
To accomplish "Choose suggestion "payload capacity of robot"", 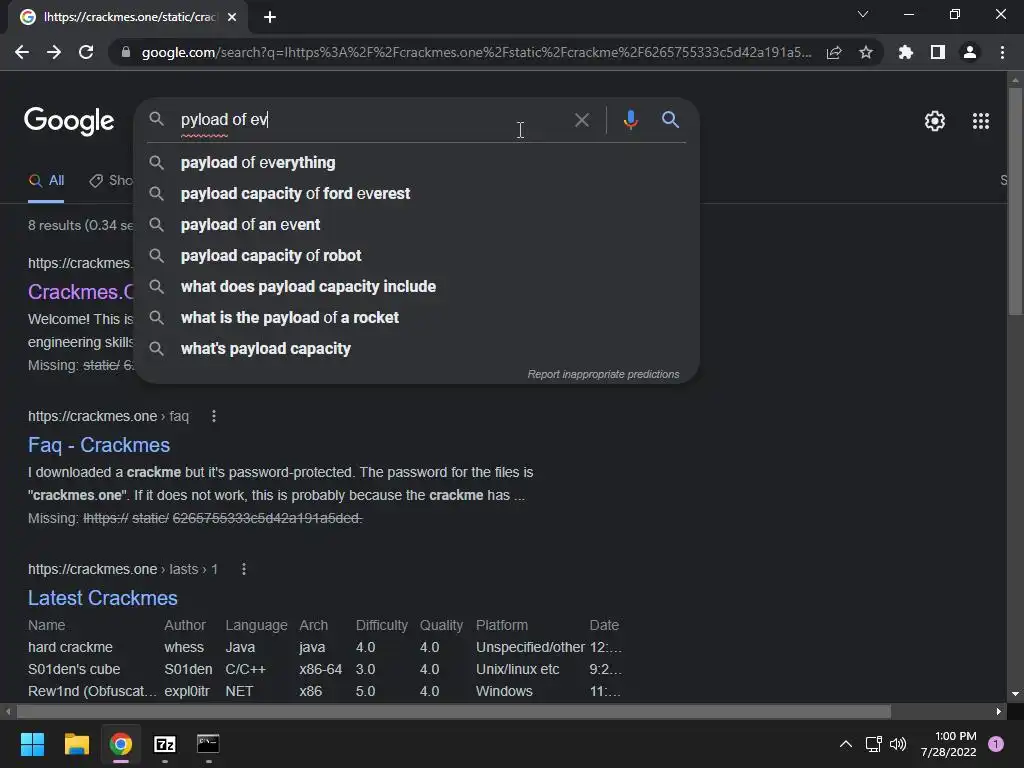I will [416, 255].
